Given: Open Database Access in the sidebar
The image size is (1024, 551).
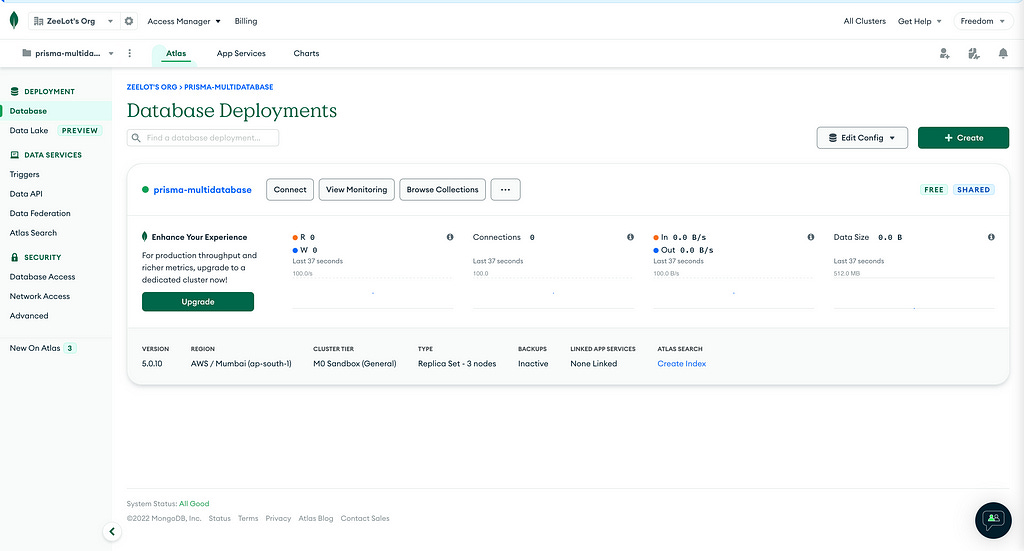Looking at the screenshot, I should point(42,277).
